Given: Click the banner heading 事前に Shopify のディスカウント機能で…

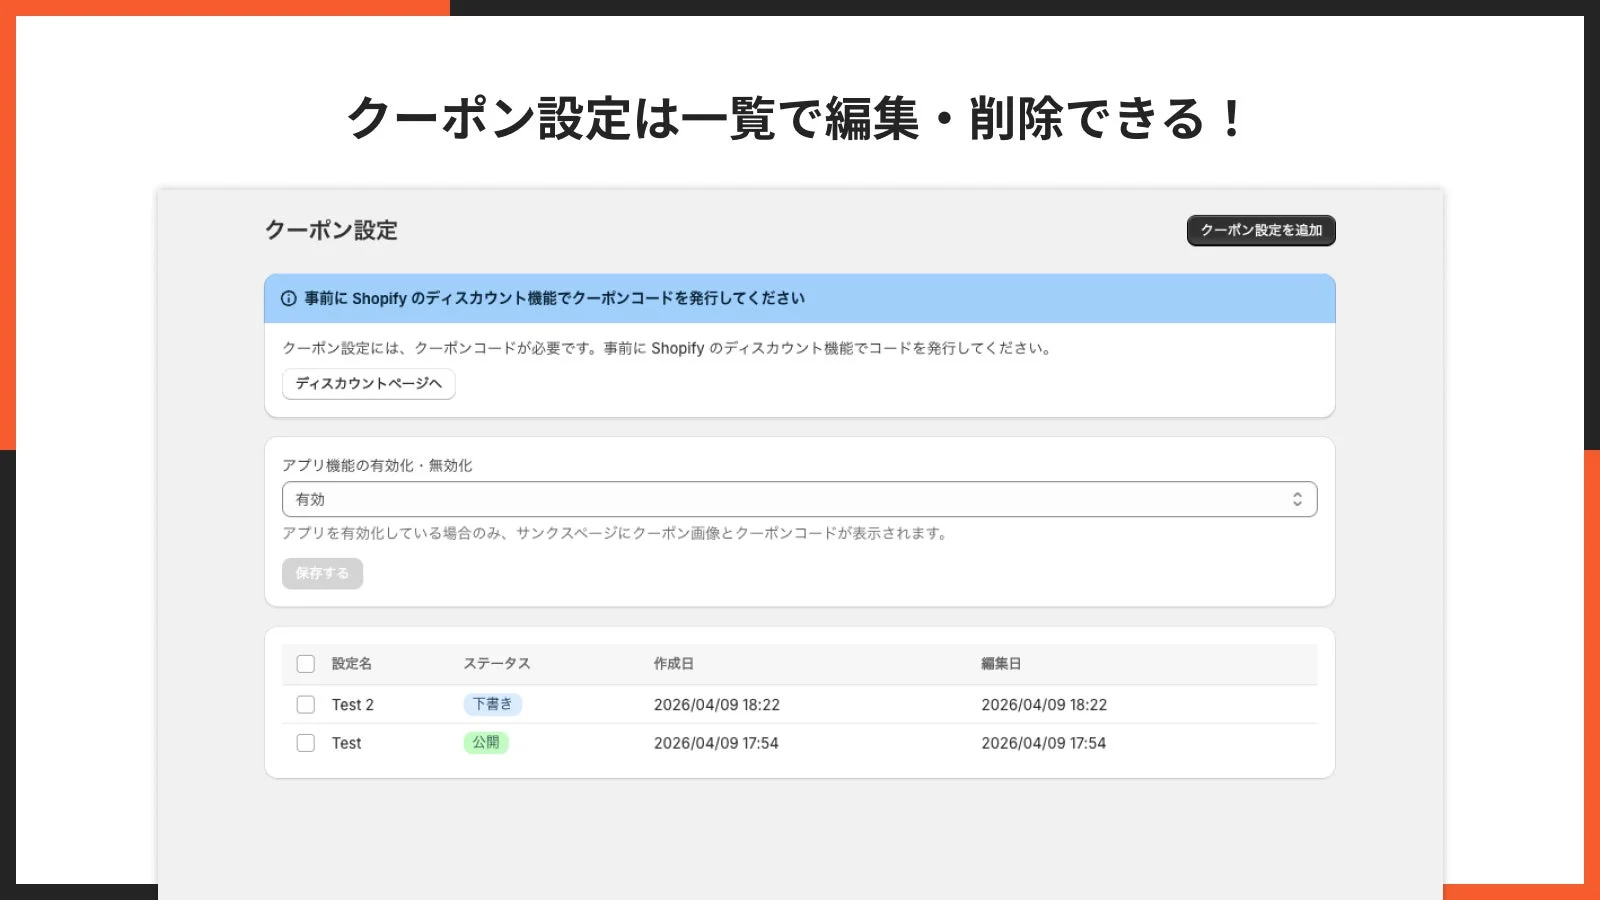Looking at the screenshot, I should (x=555, y=298).
